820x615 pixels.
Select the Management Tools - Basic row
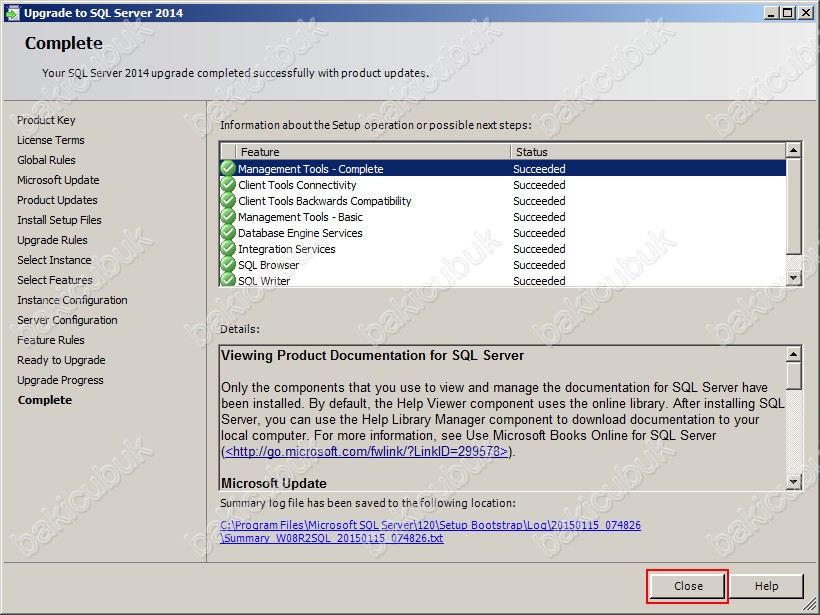click(503, 217)
